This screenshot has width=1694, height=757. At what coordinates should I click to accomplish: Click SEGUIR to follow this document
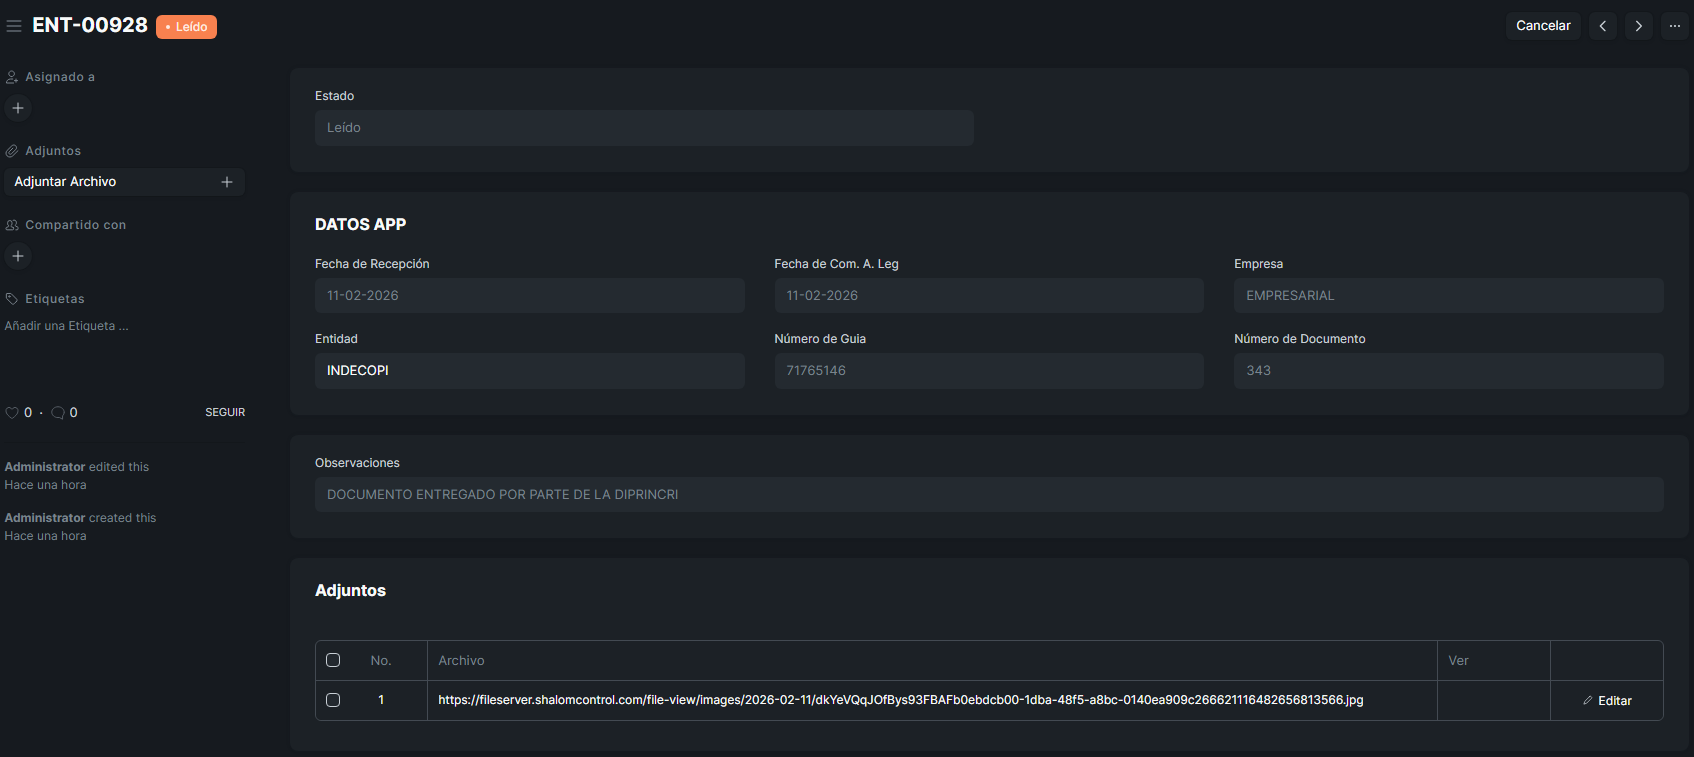pyautogui.click(x=225, y=412)
